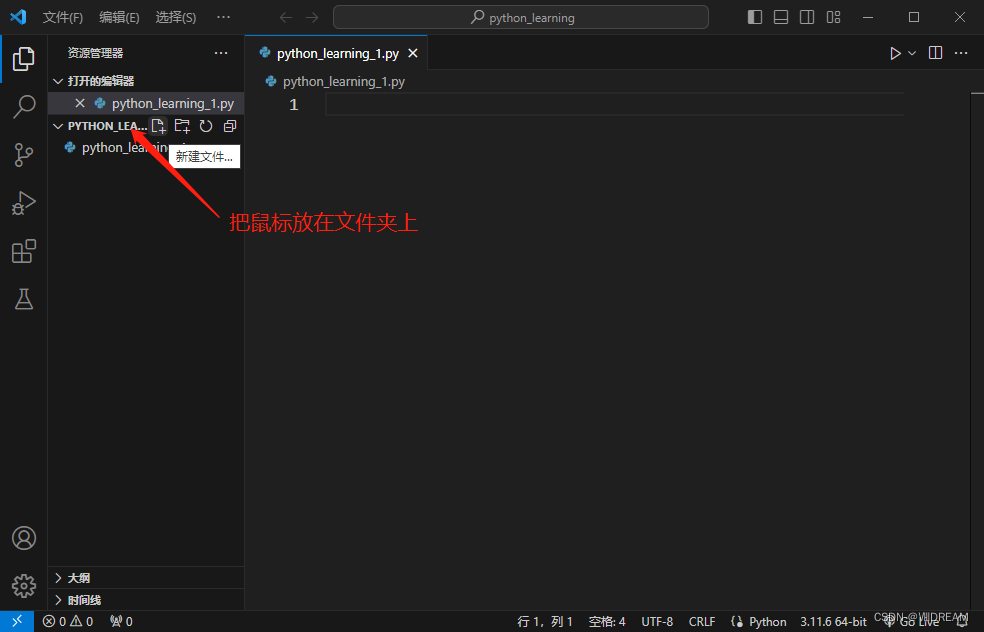Toggle the bottom panel layout icon

click(x=781, y=17)
